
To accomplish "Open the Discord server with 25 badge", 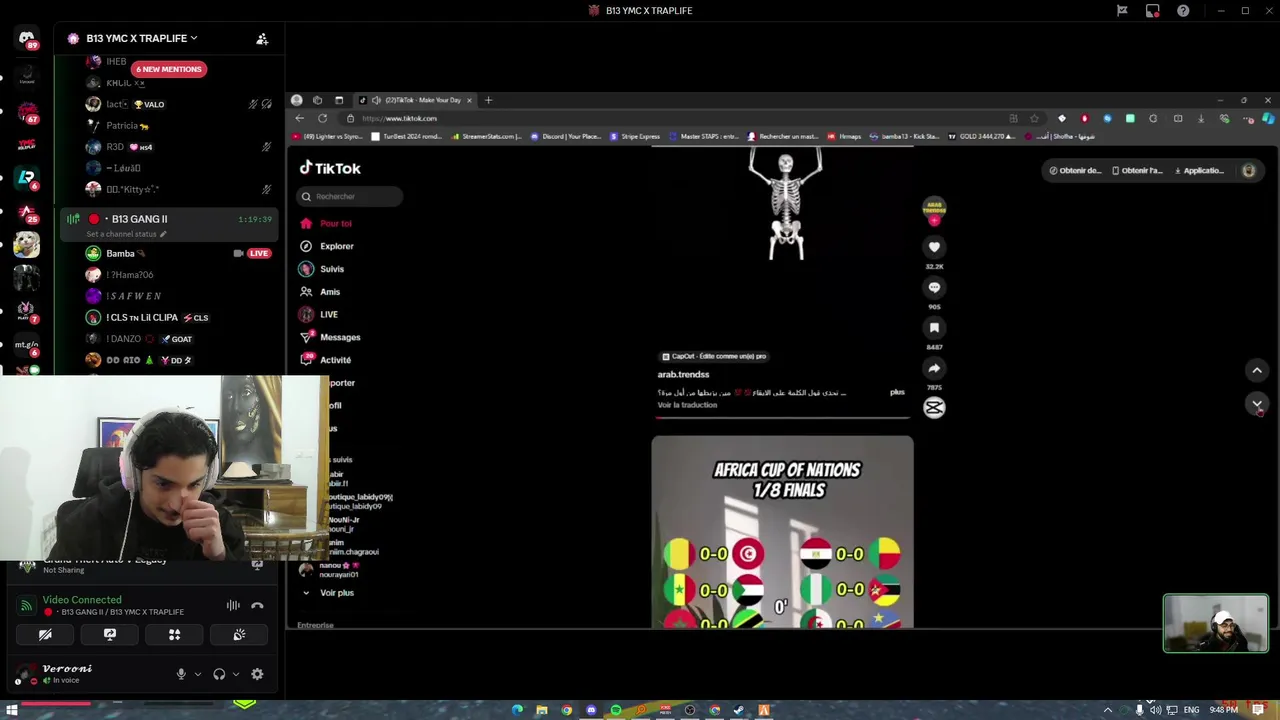I will [x=27, y=212].
